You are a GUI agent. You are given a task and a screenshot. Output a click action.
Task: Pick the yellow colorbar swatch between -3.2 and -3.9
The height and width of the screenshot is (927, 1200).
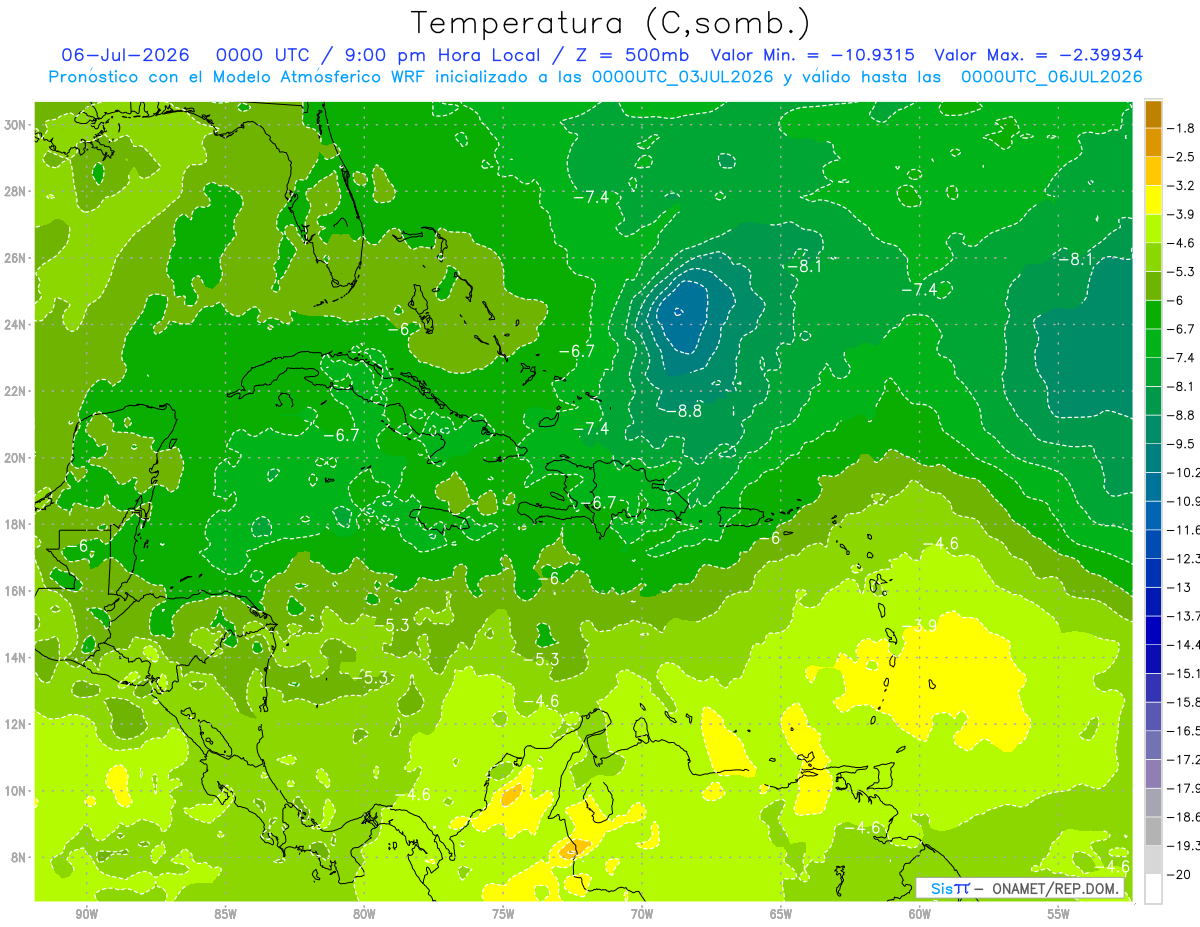[x=1153, y=200]
